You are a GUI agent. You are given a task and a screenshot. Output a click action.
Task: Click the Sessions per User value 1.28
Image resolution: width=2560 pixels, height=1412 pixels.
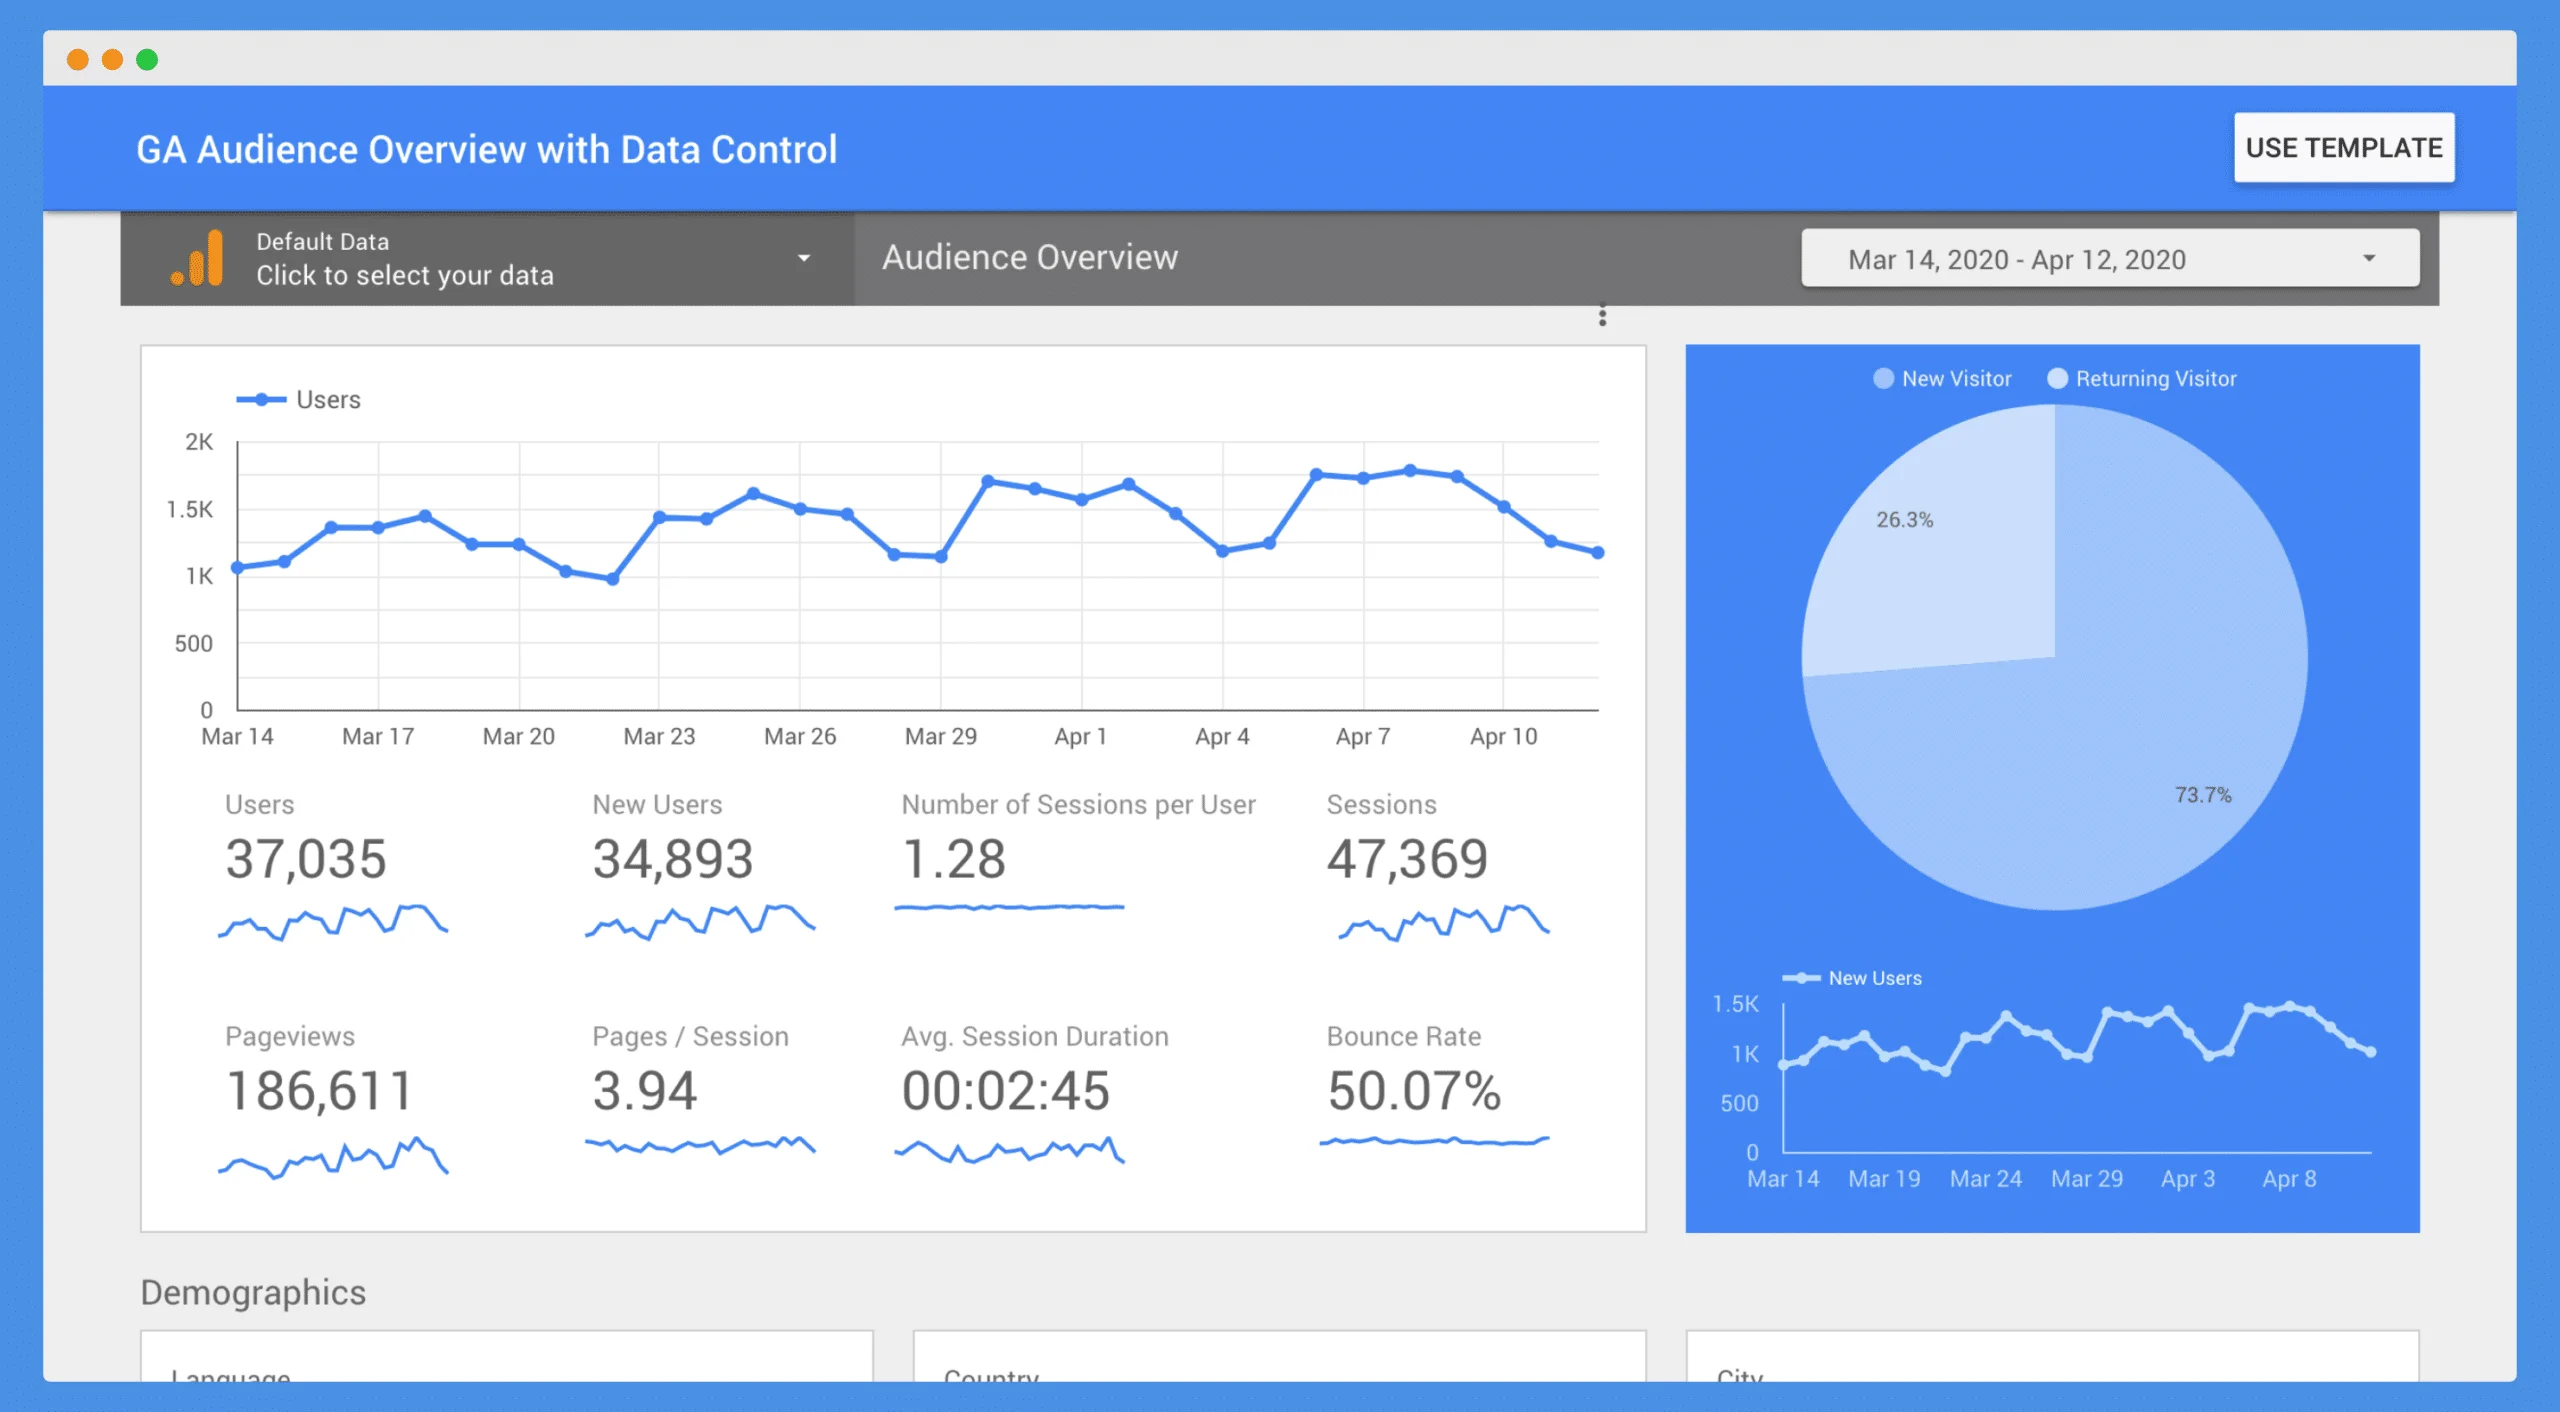pos(953,859)
